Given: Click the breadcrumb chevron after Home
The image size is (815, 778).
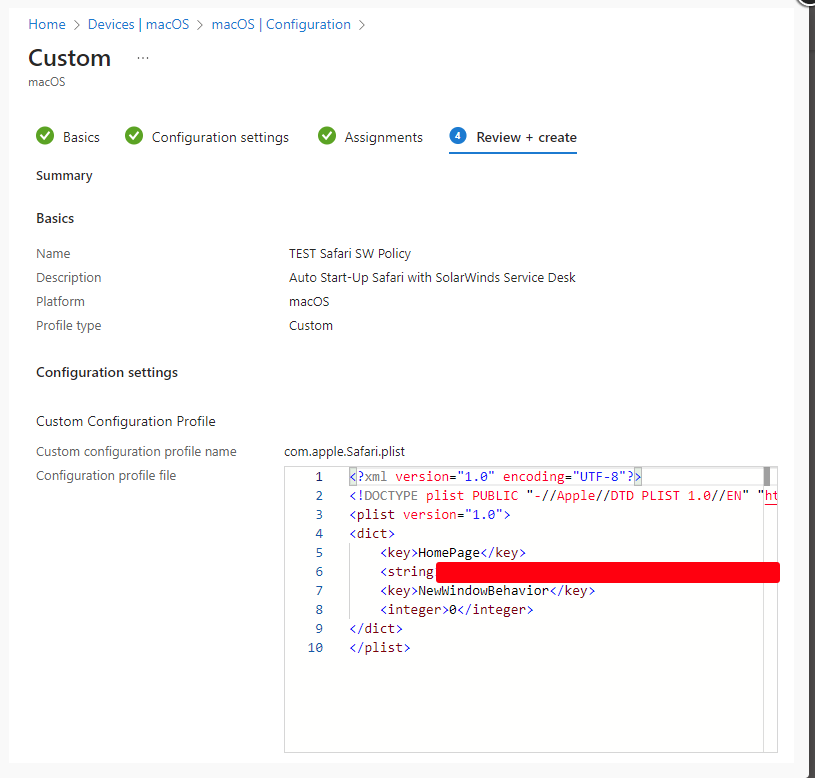Looking at the screenshot, I should coord(77,25).
